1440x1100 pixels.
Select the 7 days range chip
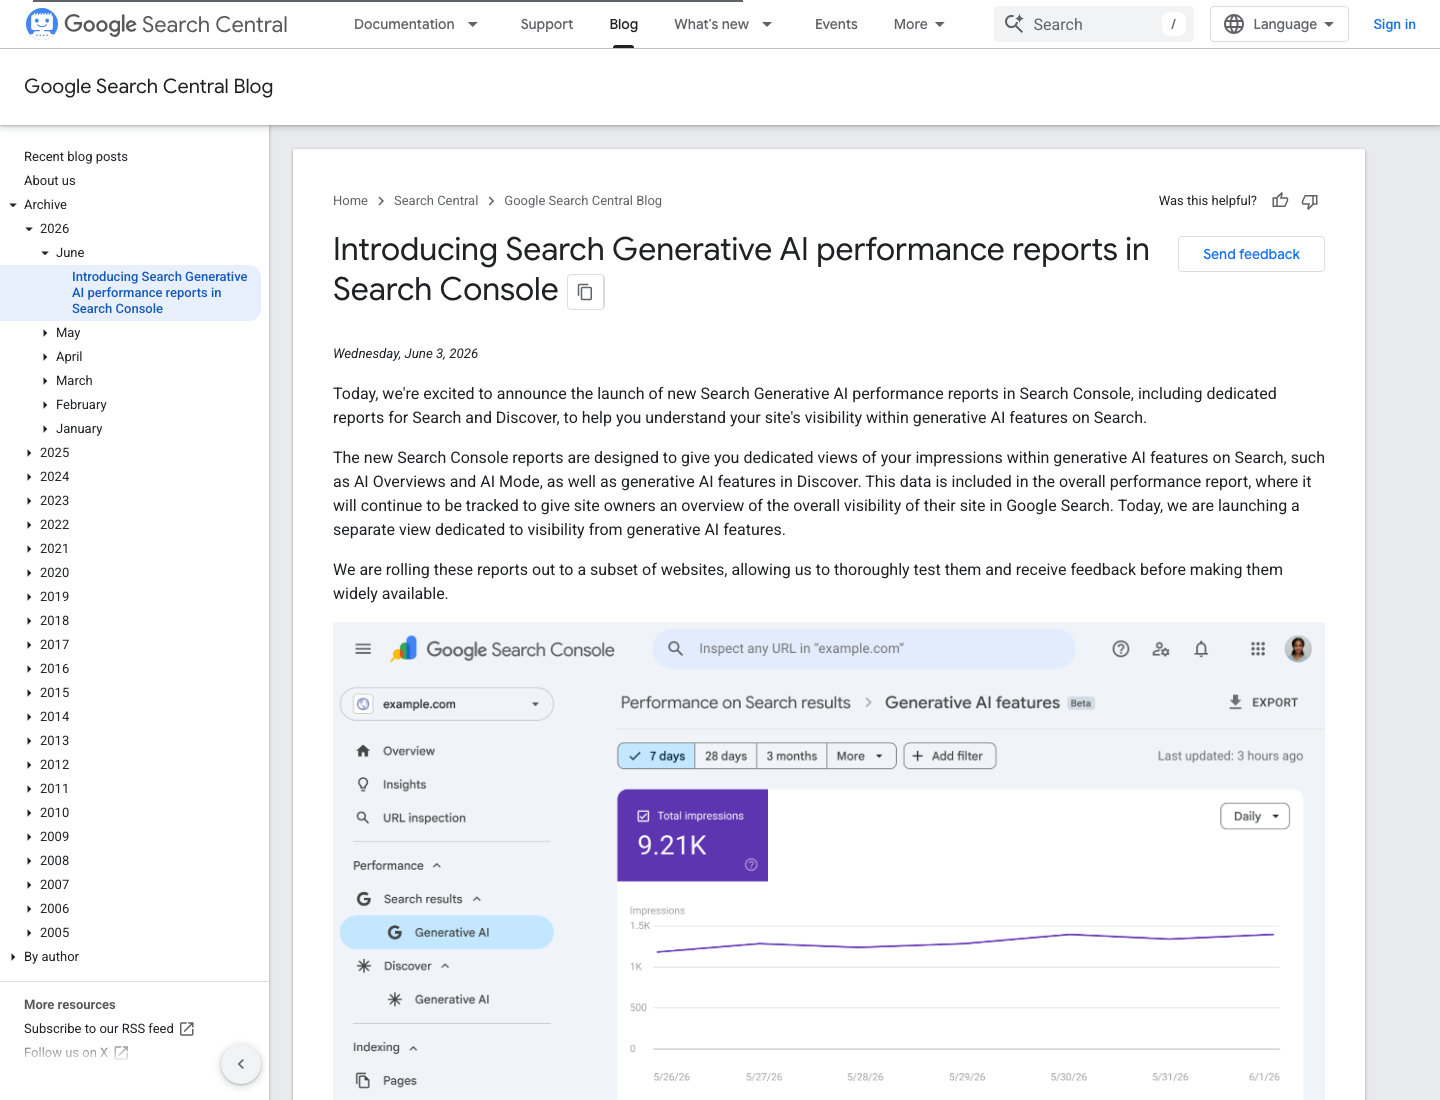(x=657, y=756)
